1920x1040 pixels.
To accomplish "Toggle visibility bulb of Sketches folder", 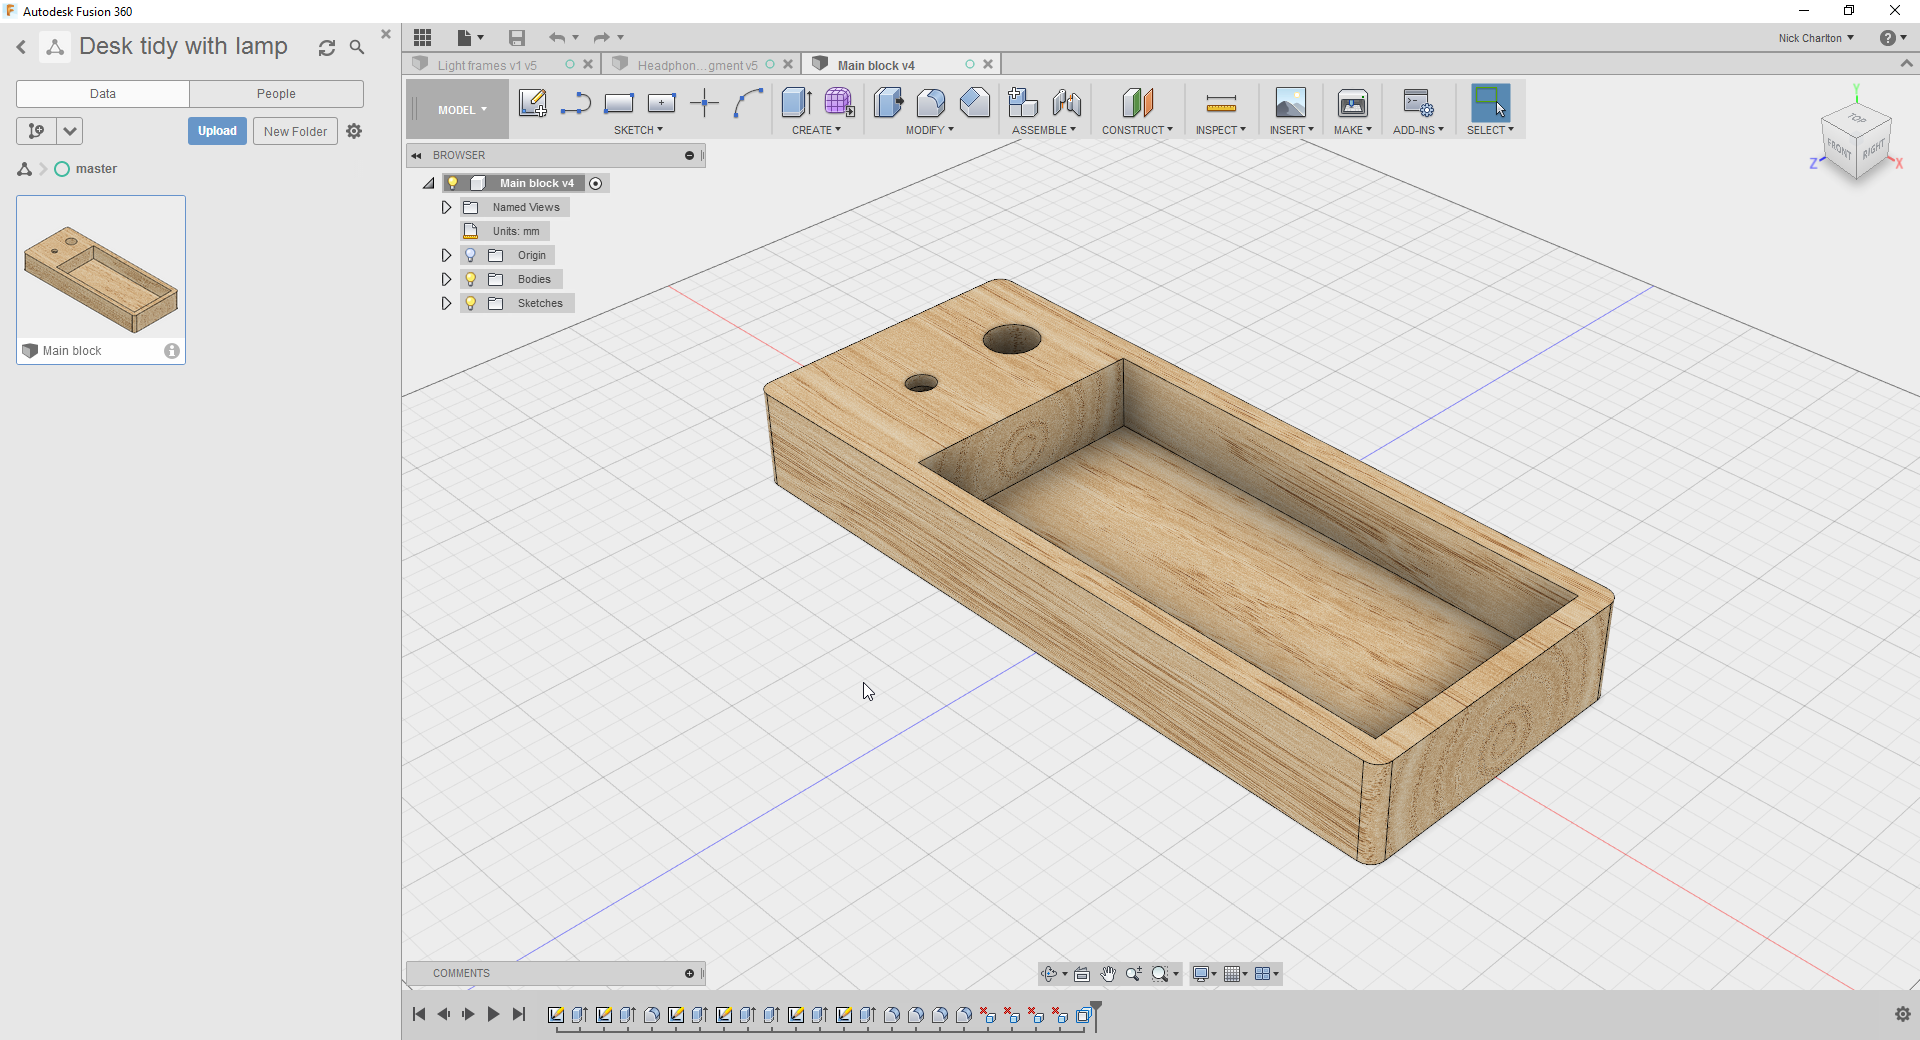I will coord(471,303).
